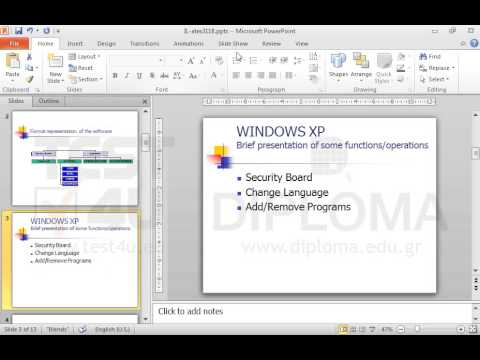Click the Clear All Formatting icon
This screenshot has width=480, height=360.
(x=219, y=61)
